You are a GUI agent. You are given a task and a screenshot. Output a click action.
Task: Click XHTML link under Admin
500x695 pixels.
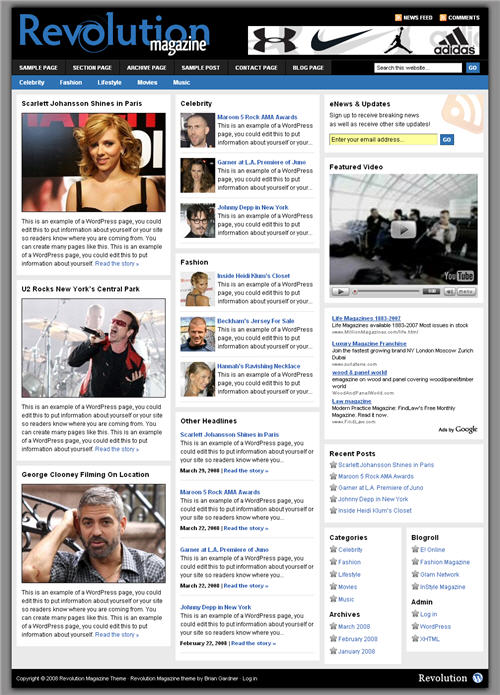(x=430, y=639)
